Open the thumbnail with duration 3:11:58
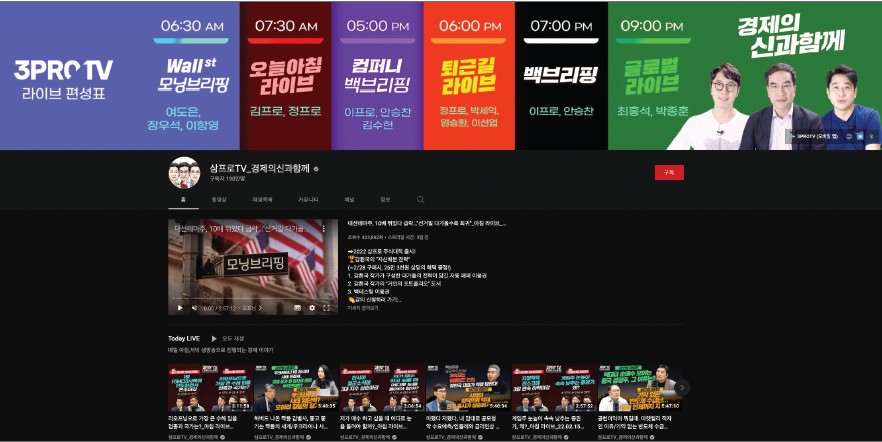 [x=210, y=387]
